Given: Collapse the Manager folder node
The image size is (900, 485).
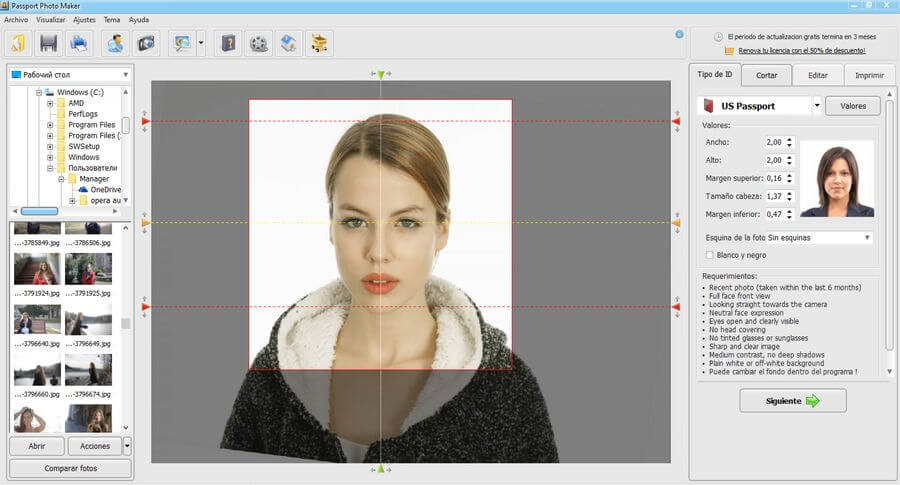Looking at the screenshot, I should pyautogui.click(x=61, y=179).
